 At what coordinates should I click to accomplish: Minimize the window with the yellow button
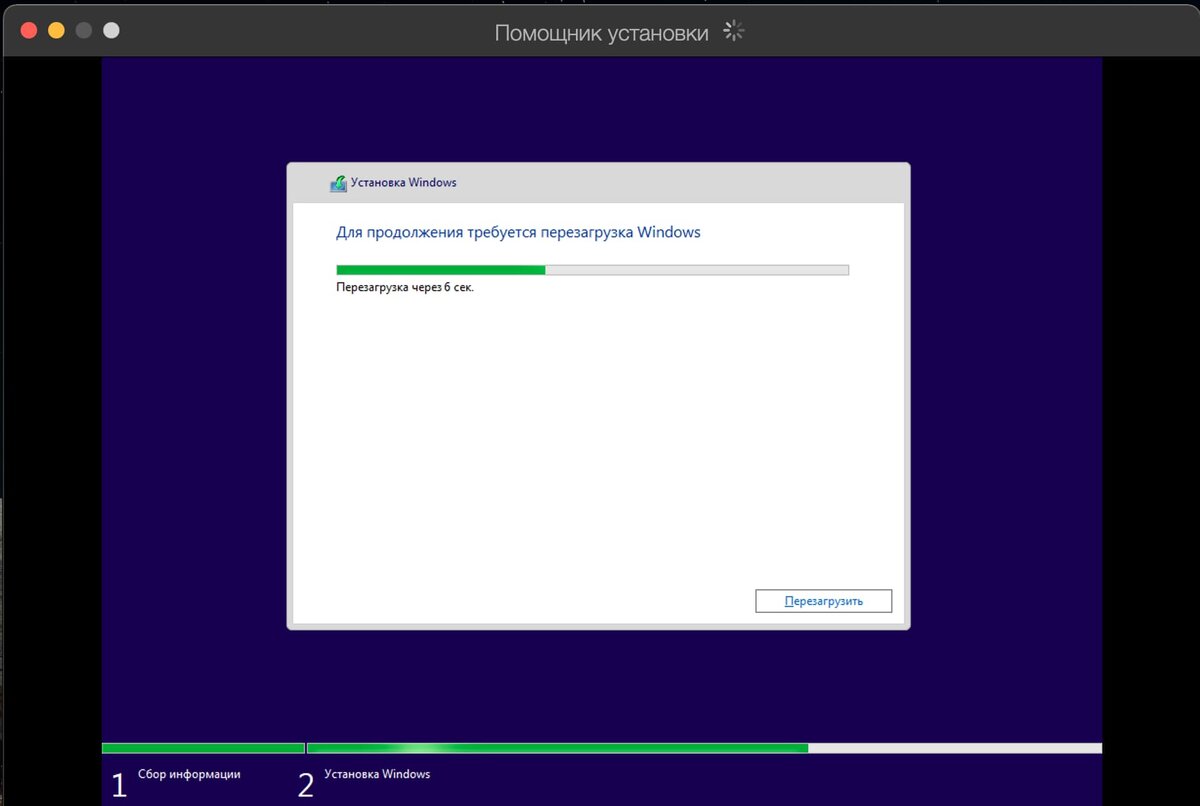coord(56,30)
